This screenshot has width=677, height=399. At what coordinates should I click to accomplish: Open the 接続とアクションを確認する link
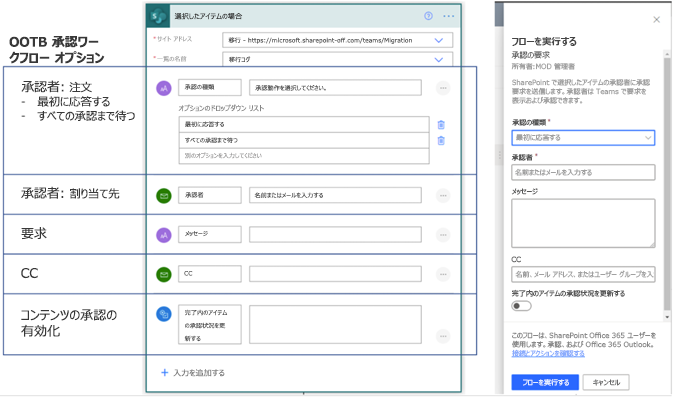pyautogui.click(x=548, y=354)
